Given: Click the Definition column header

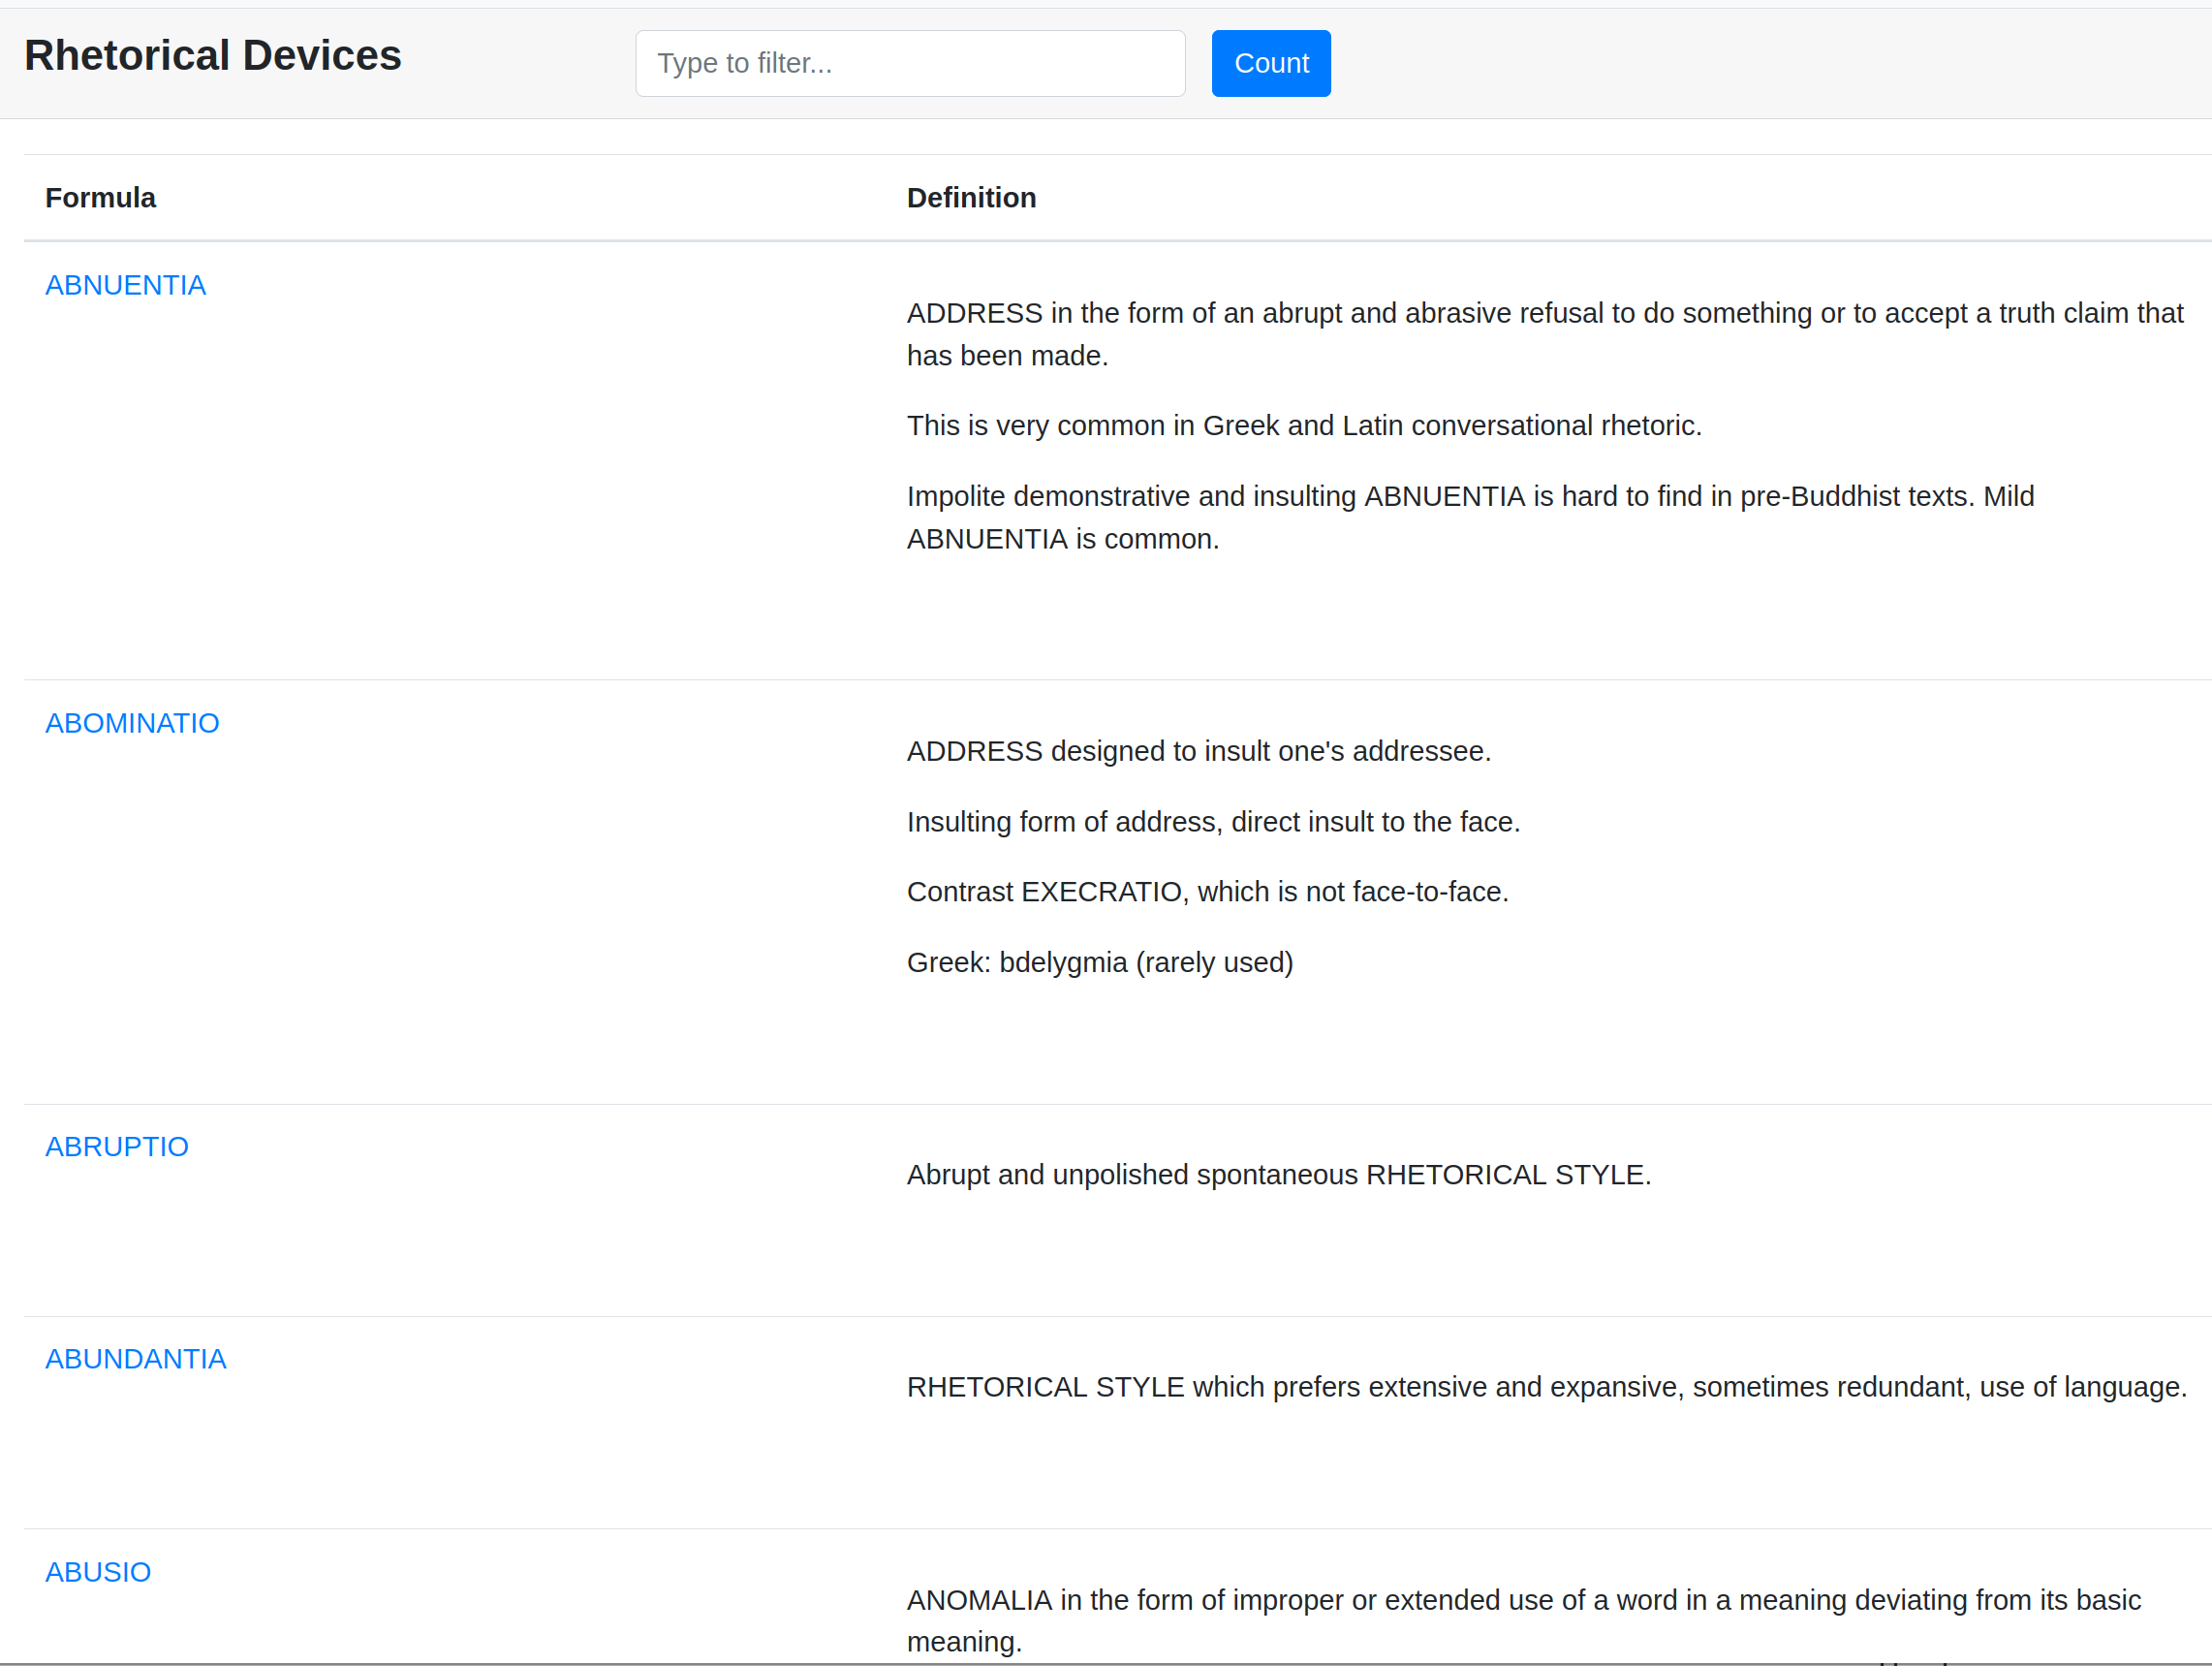Looking at the screenshot, I should coord(971,198).
